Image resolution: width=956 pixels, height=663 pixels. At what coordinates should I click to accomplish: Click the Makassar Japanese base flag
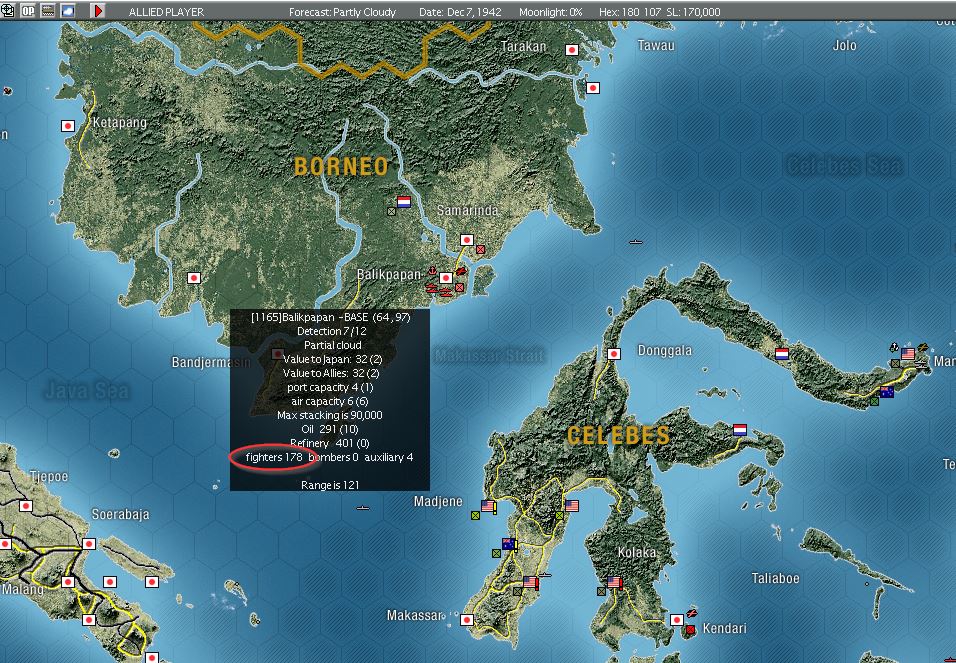[467, 620]
